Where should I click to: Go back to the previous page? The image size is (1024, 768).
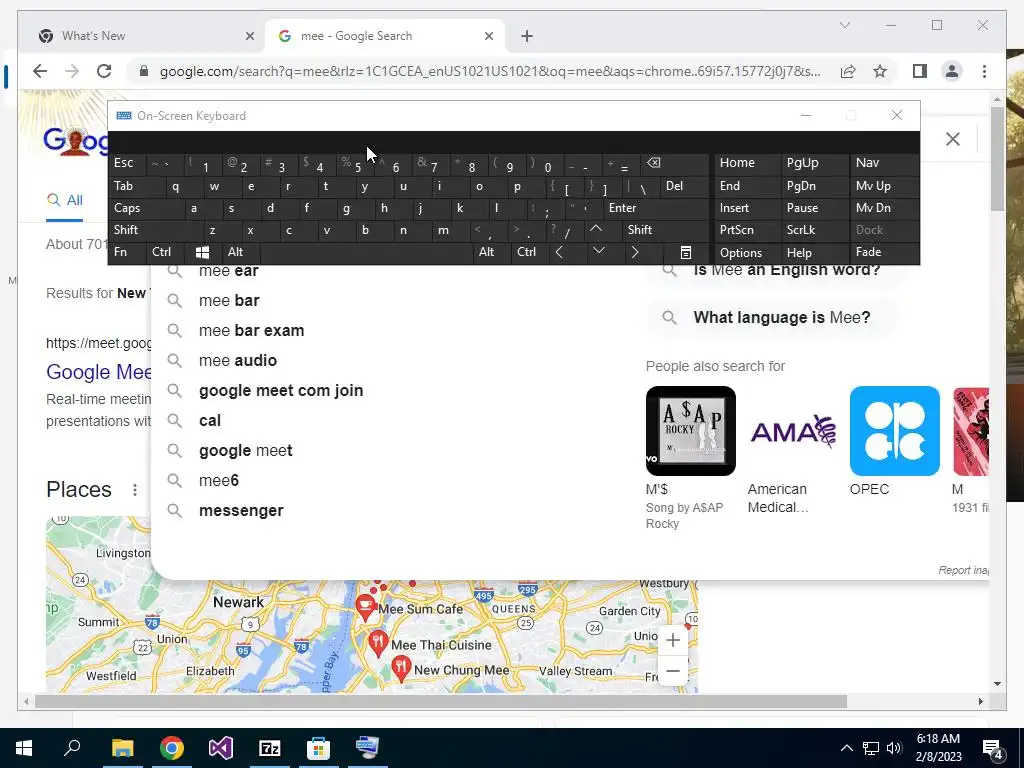[40, 71]
